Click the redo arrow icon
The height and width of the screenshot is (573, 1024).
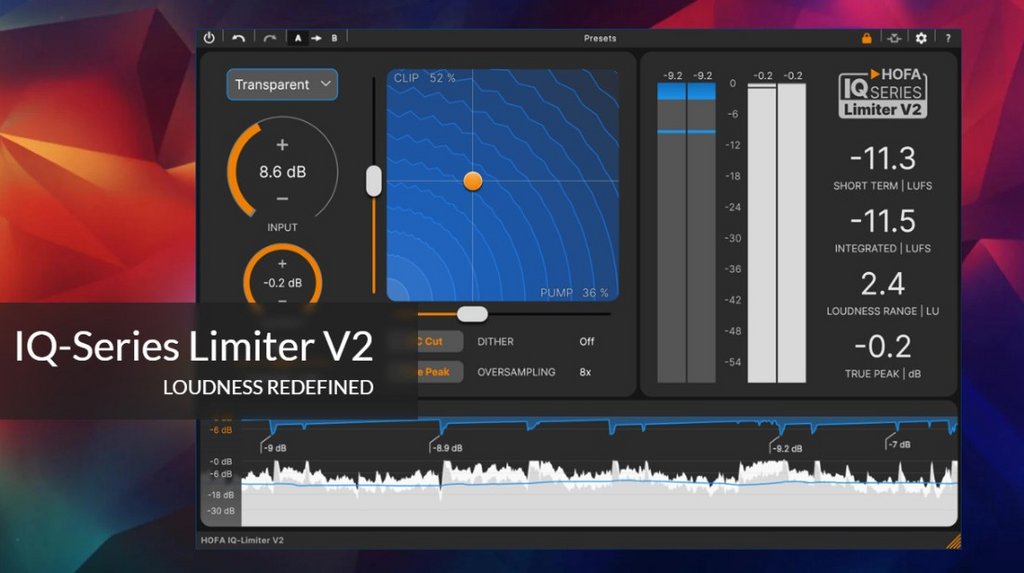point(270,39)
